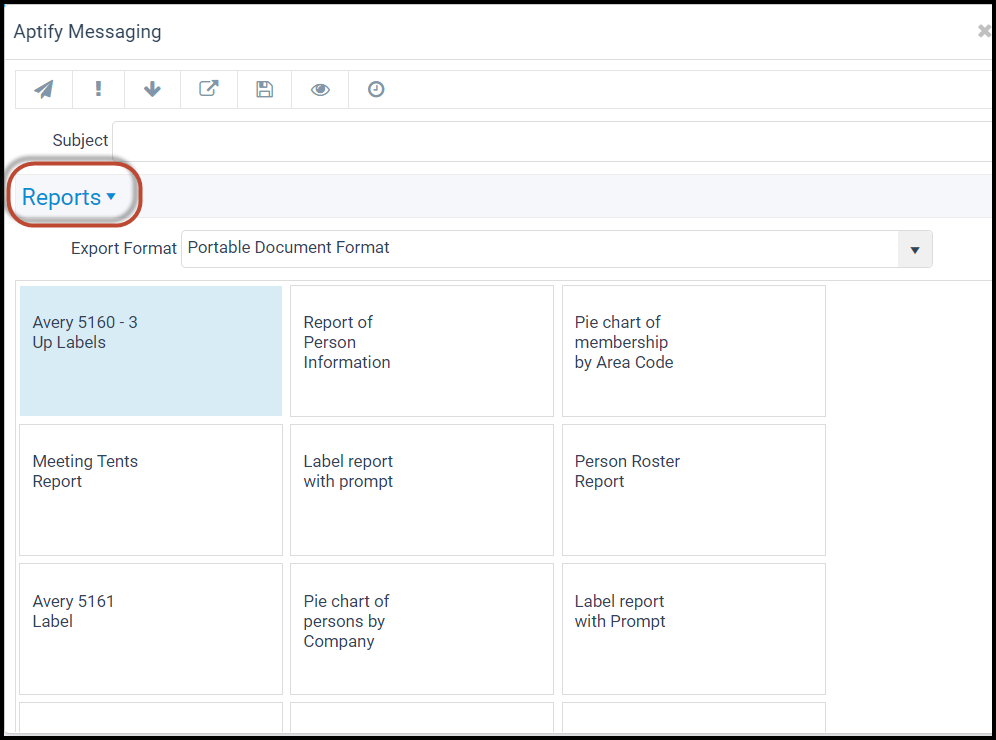
Task: Preview the message with the eye icon
Action: 320,90
